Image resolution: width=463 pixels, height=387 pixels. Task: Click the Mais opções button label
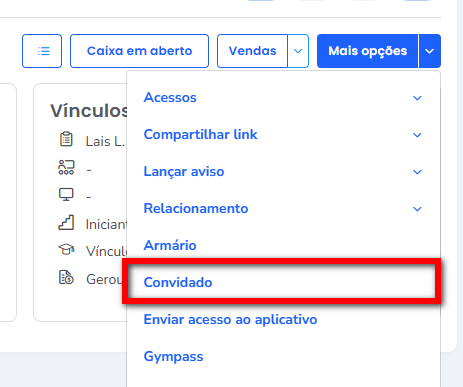(x=368, y=51)
